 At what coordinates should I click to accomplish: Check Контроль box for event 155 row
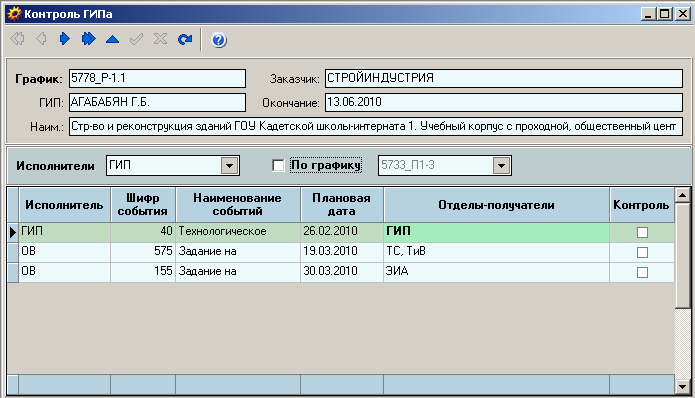pyautogui.click(x=642, y=272)
